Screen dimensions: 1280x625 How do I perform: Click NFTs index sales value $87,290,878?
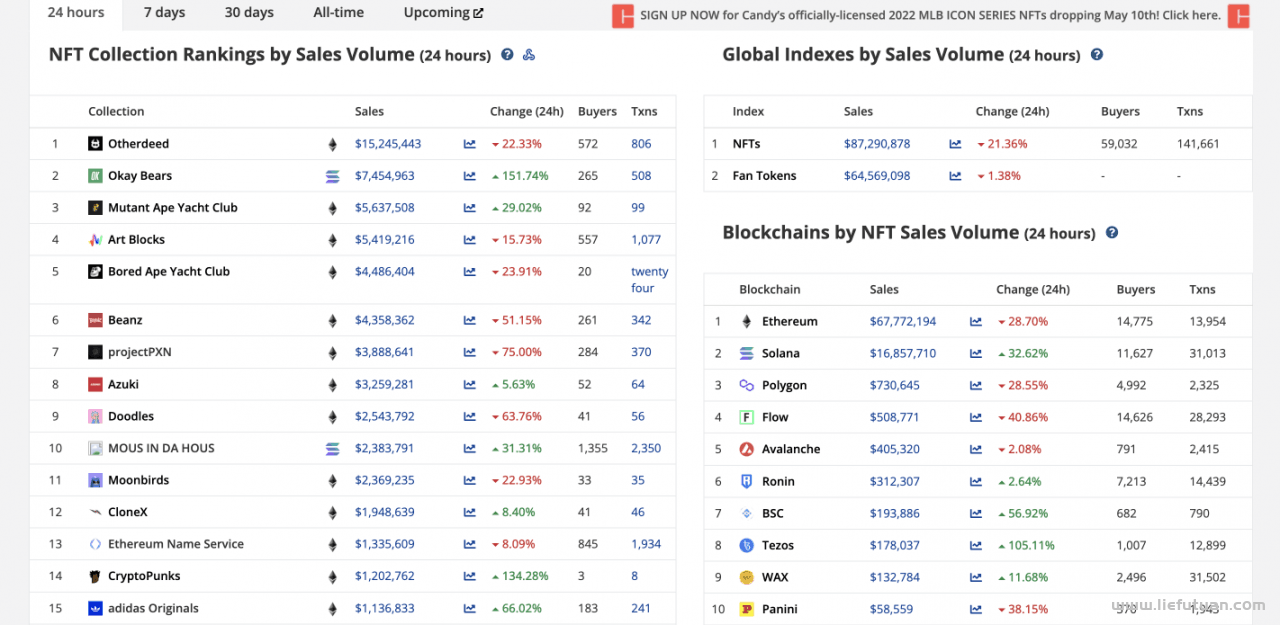pyautogui.click(x=877, y=144)
